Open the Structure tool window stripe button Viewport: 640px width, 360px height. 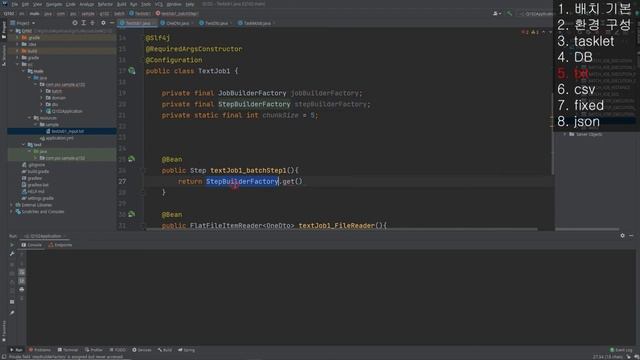point(4,55)
